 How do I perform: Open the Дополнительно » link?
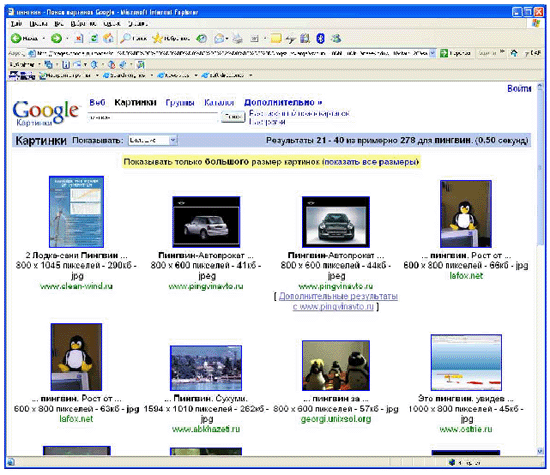pyautogui.click(x=283, y=102)
